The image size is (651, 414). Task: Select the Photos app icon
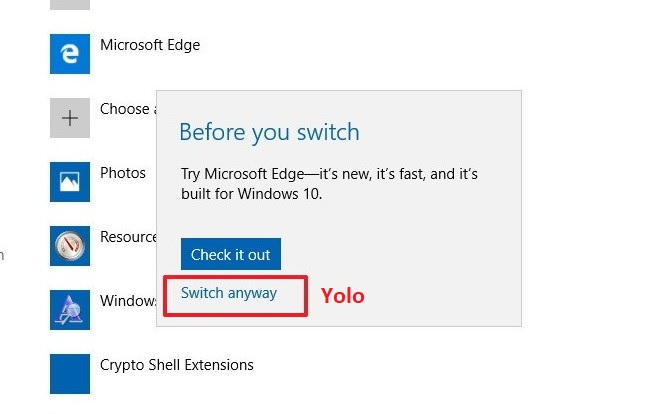point(70,182)
